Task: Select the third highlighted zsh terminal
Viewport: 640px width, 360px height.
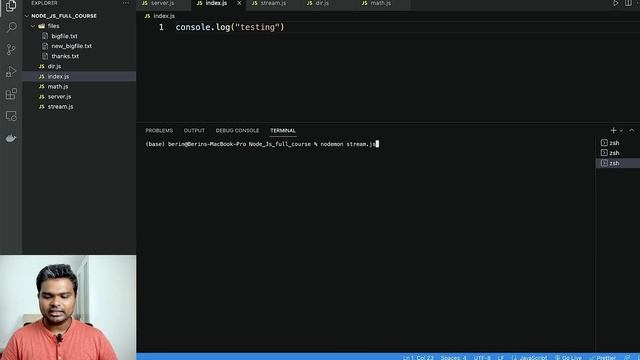Action: point(618,163)
